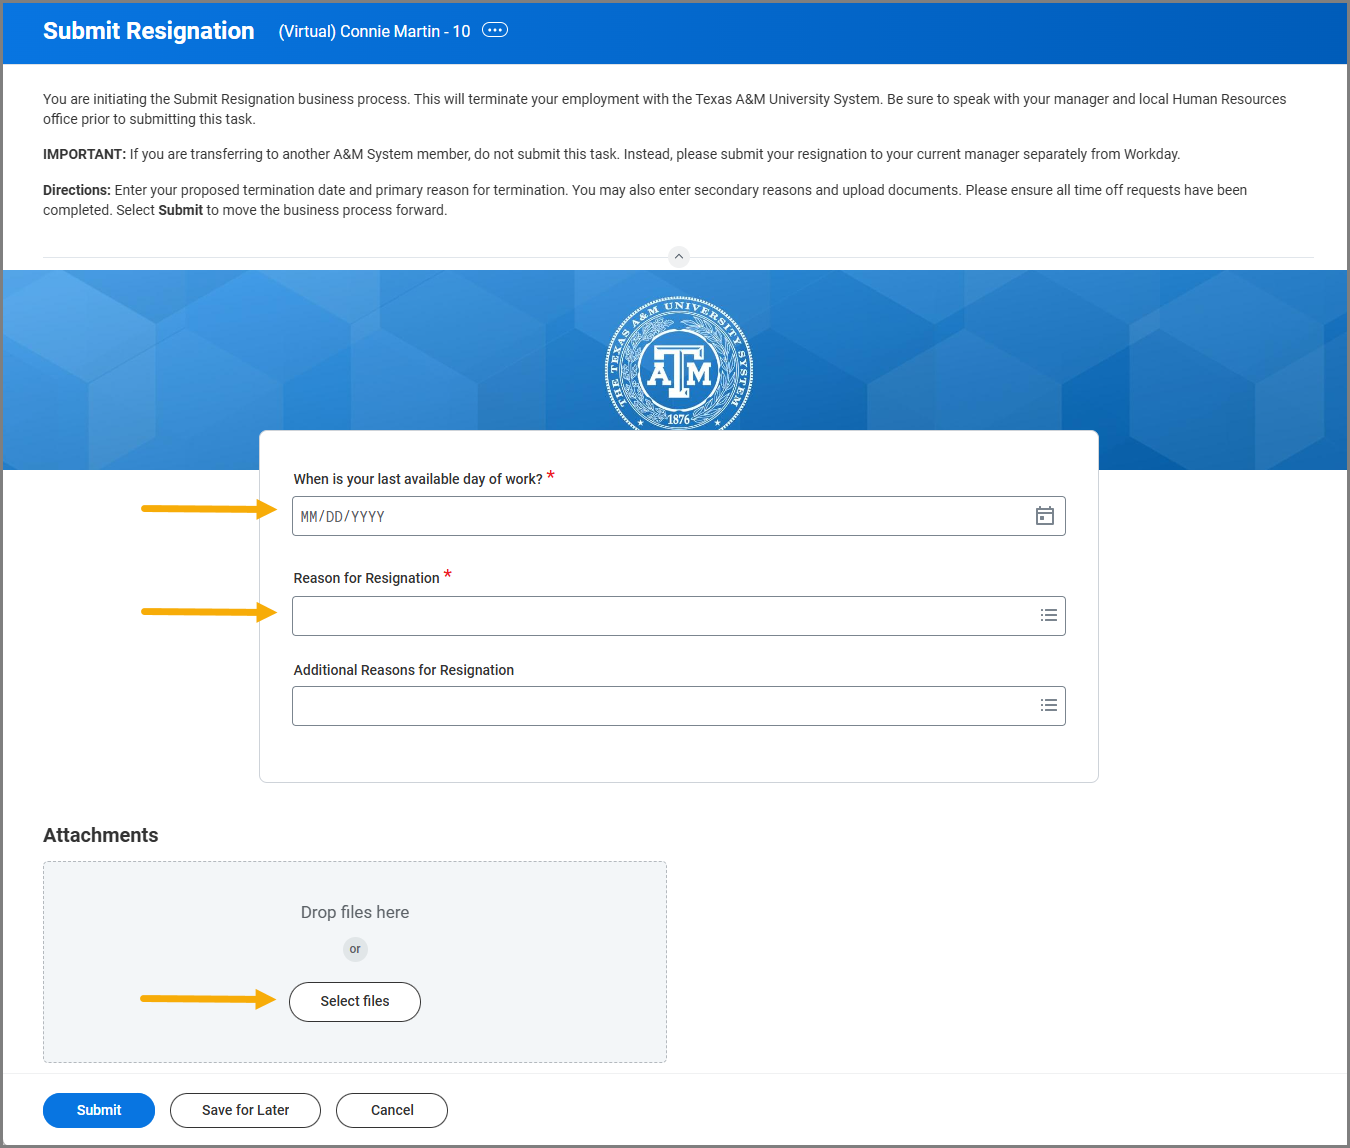Screen dimensions: 1350x1148
Task: Click the "Reason for Resignation" field label
Action: (367, 578)
